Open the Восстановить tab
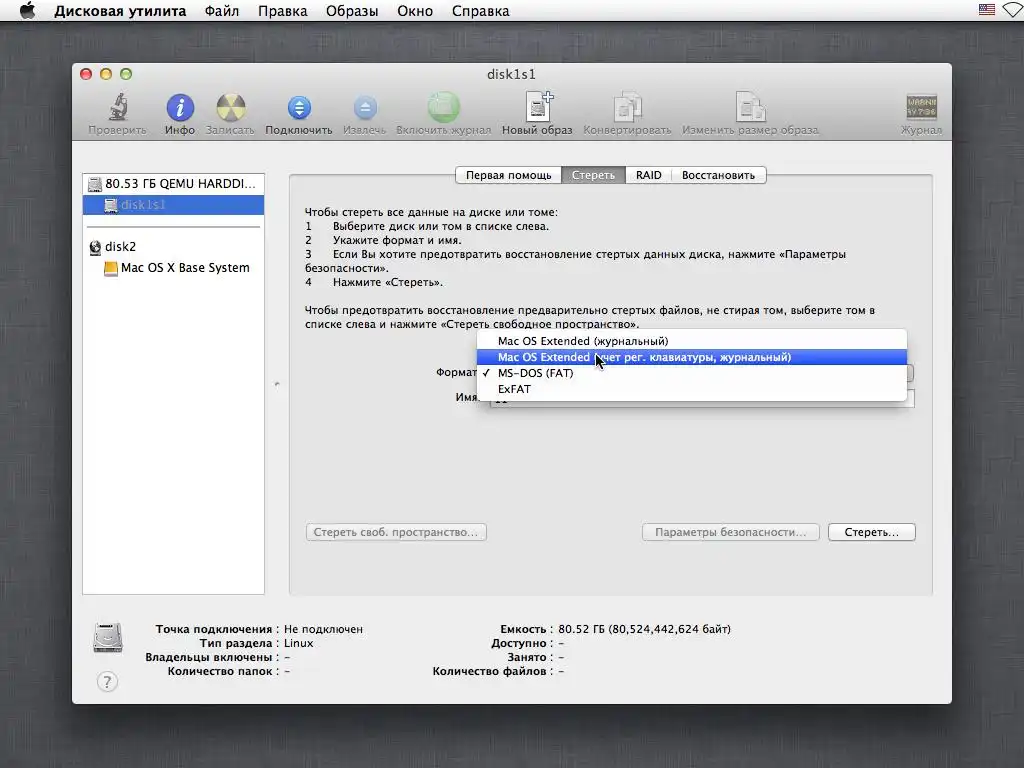Image resolution: width=1024 pixels, height=768 pixels. click(x=718, y=175)
